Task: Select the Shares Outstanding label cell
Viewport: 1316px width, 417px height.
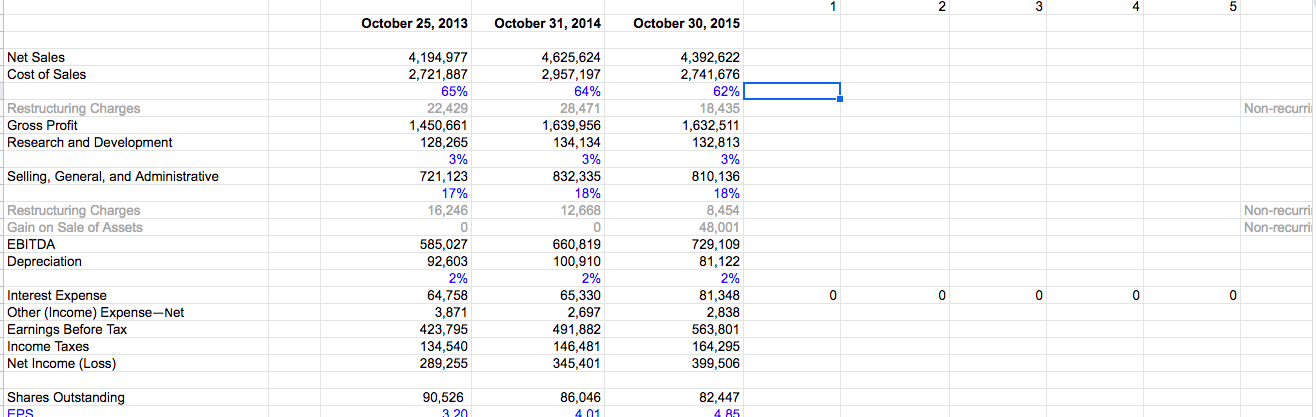Action: click(66, 397)
